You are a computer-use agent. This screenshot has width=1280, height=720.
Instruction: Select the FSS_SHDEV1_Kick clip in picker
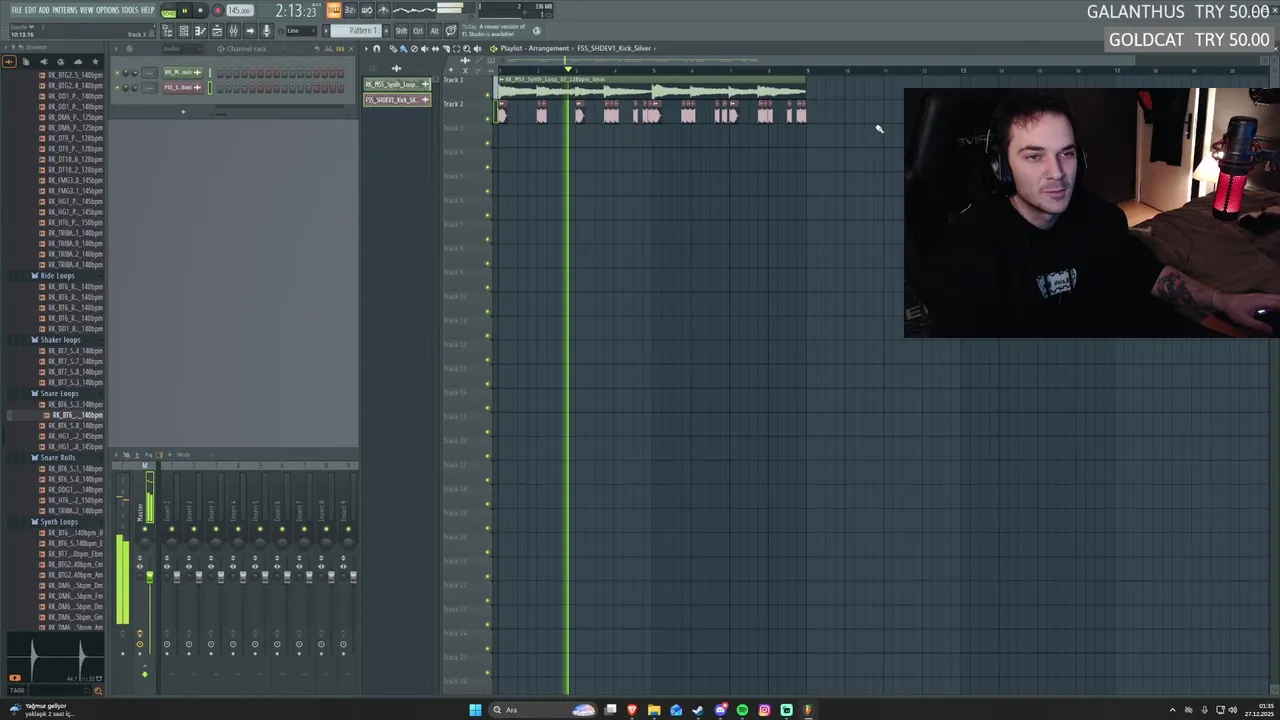point(397,100)
